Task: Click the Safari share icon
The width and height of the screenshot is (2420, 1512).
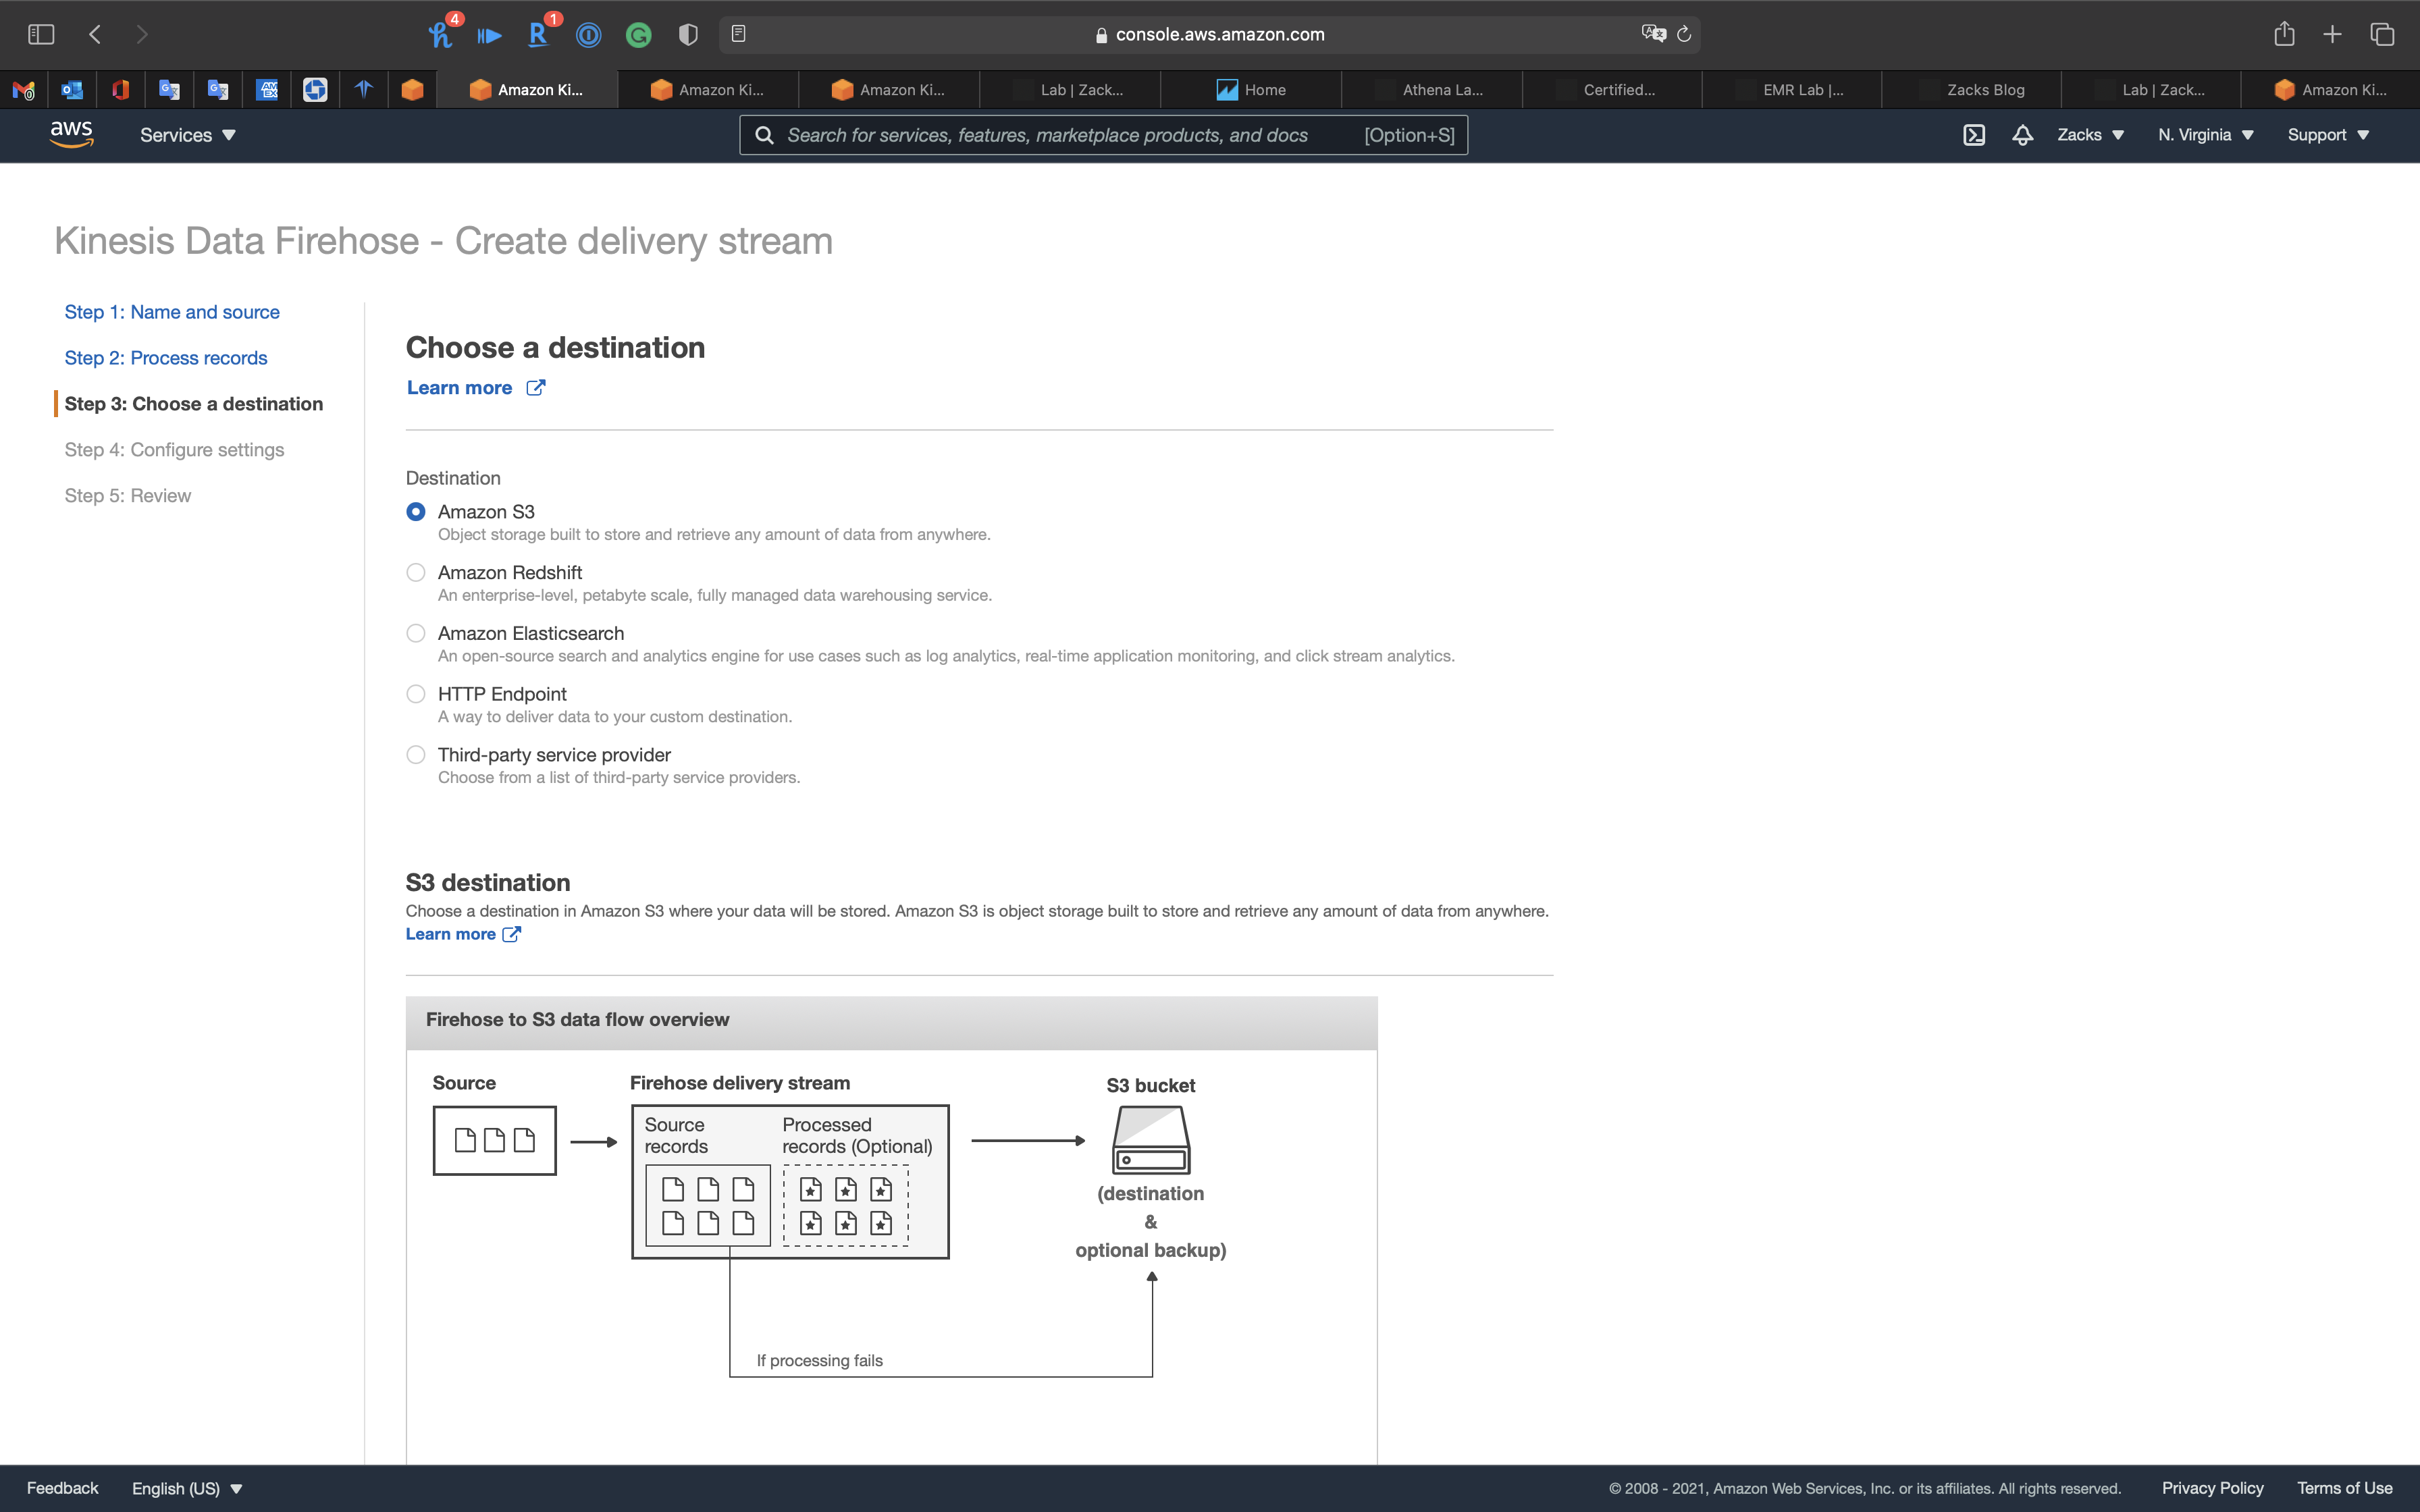Action: tap(2284, 34)
